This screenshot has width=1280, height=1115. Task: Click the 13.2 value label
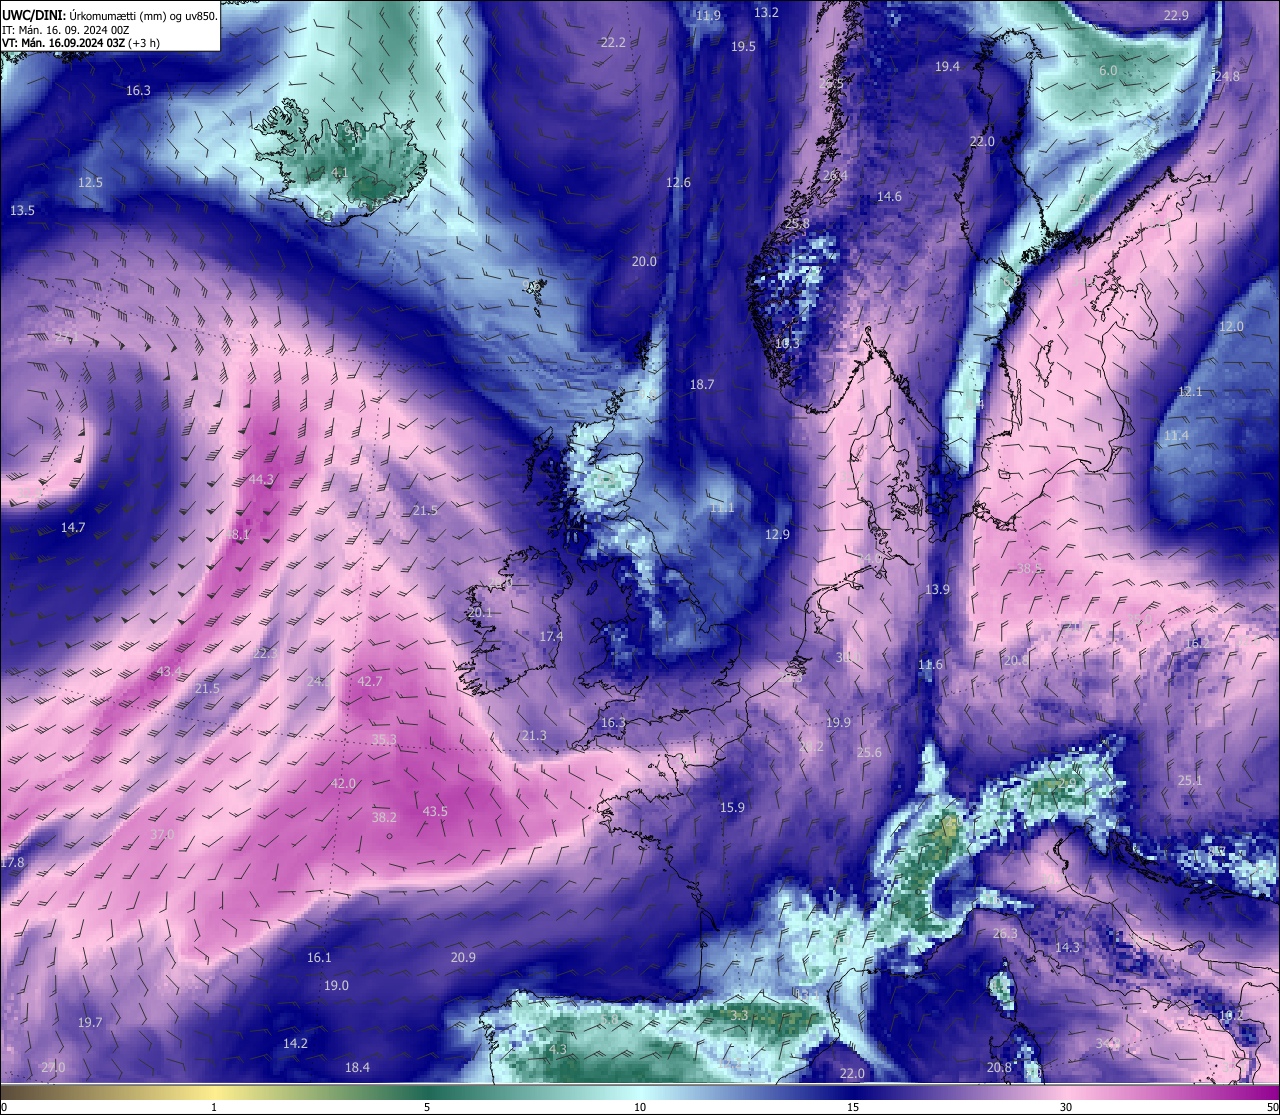[x=766, y=12]
